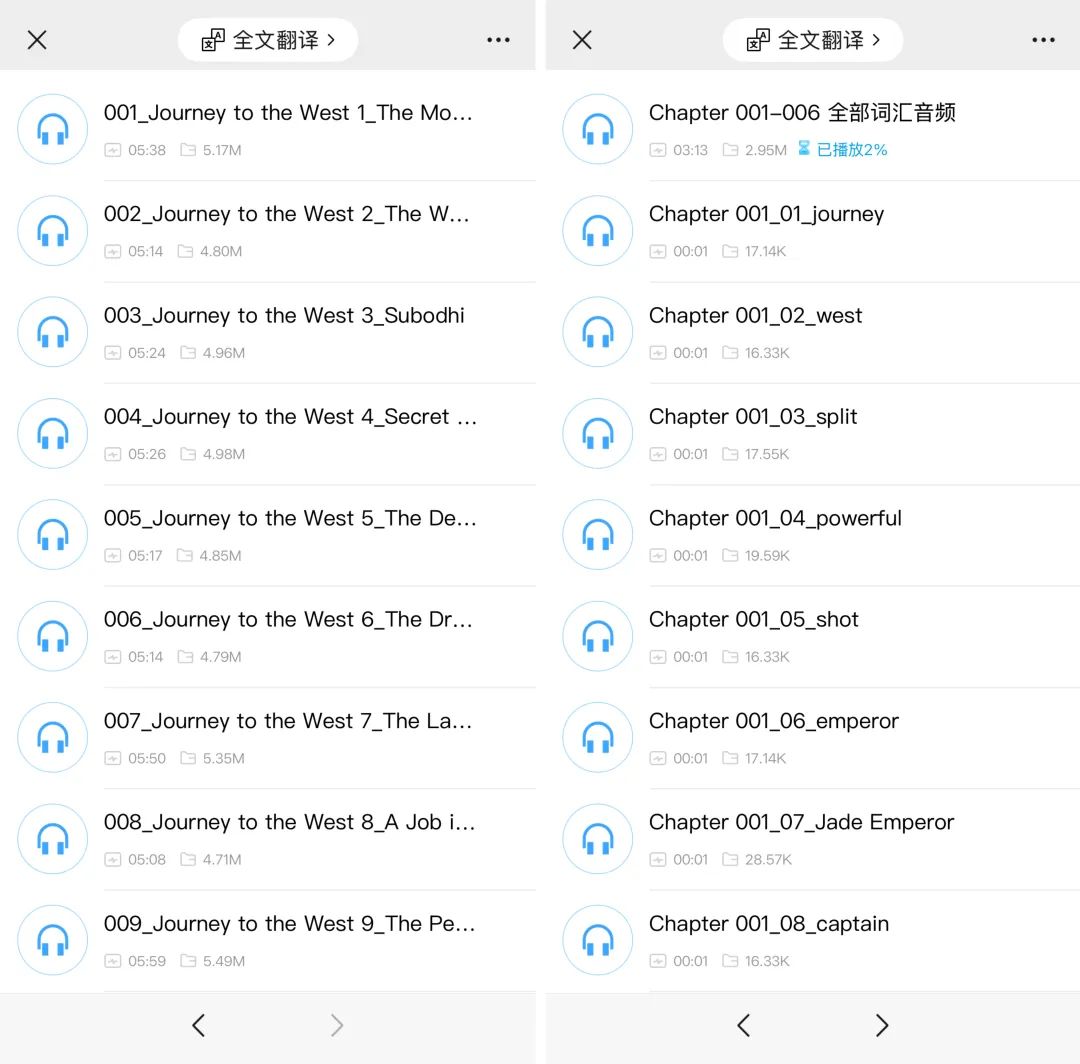1080x1064 pixels.
Task: Select the "Chapter 001_01_journey" title
Action: [x=767, y=214]
